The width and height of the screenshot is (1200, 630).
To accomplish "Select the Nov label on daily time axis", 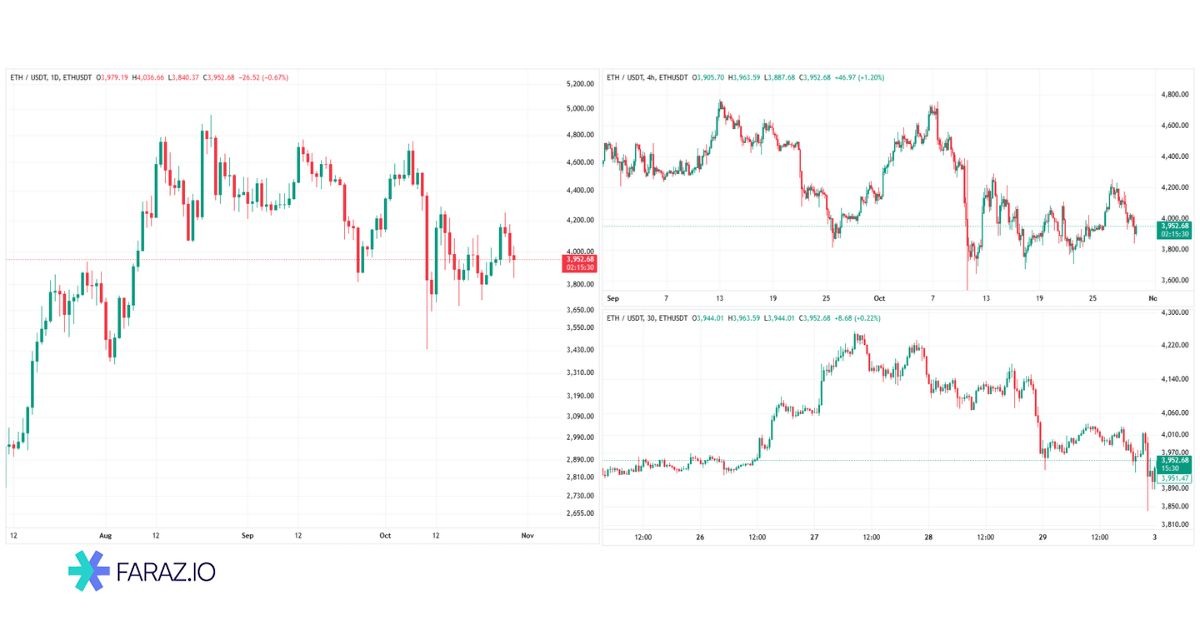I will click(529, 536).
